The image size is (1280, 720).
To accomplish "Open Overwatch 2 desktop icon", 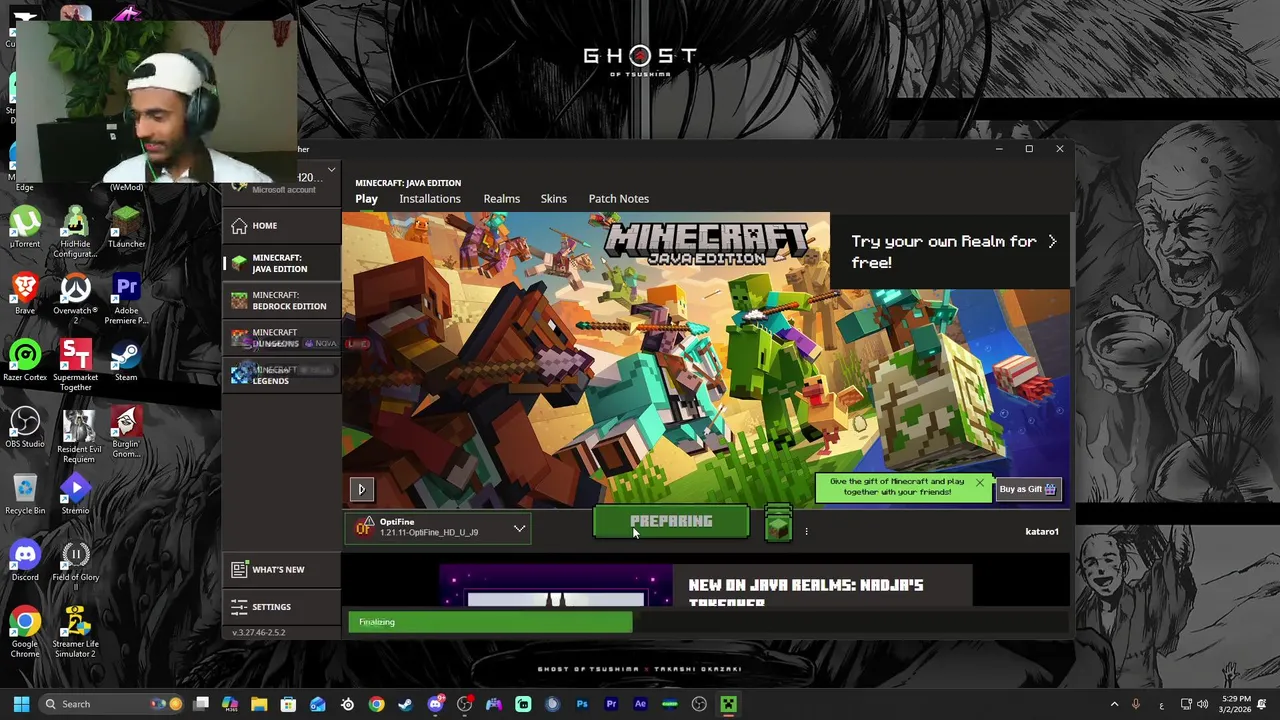I will pos(75,300).
